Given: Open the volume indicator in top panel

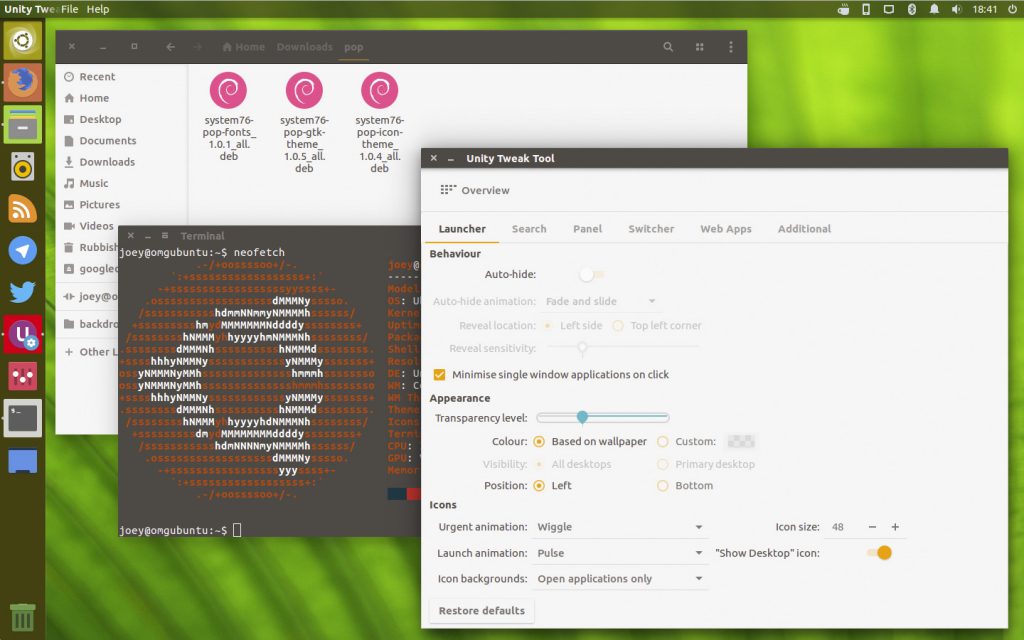Looking at the screenshot, I should click(x=956, y=9).
